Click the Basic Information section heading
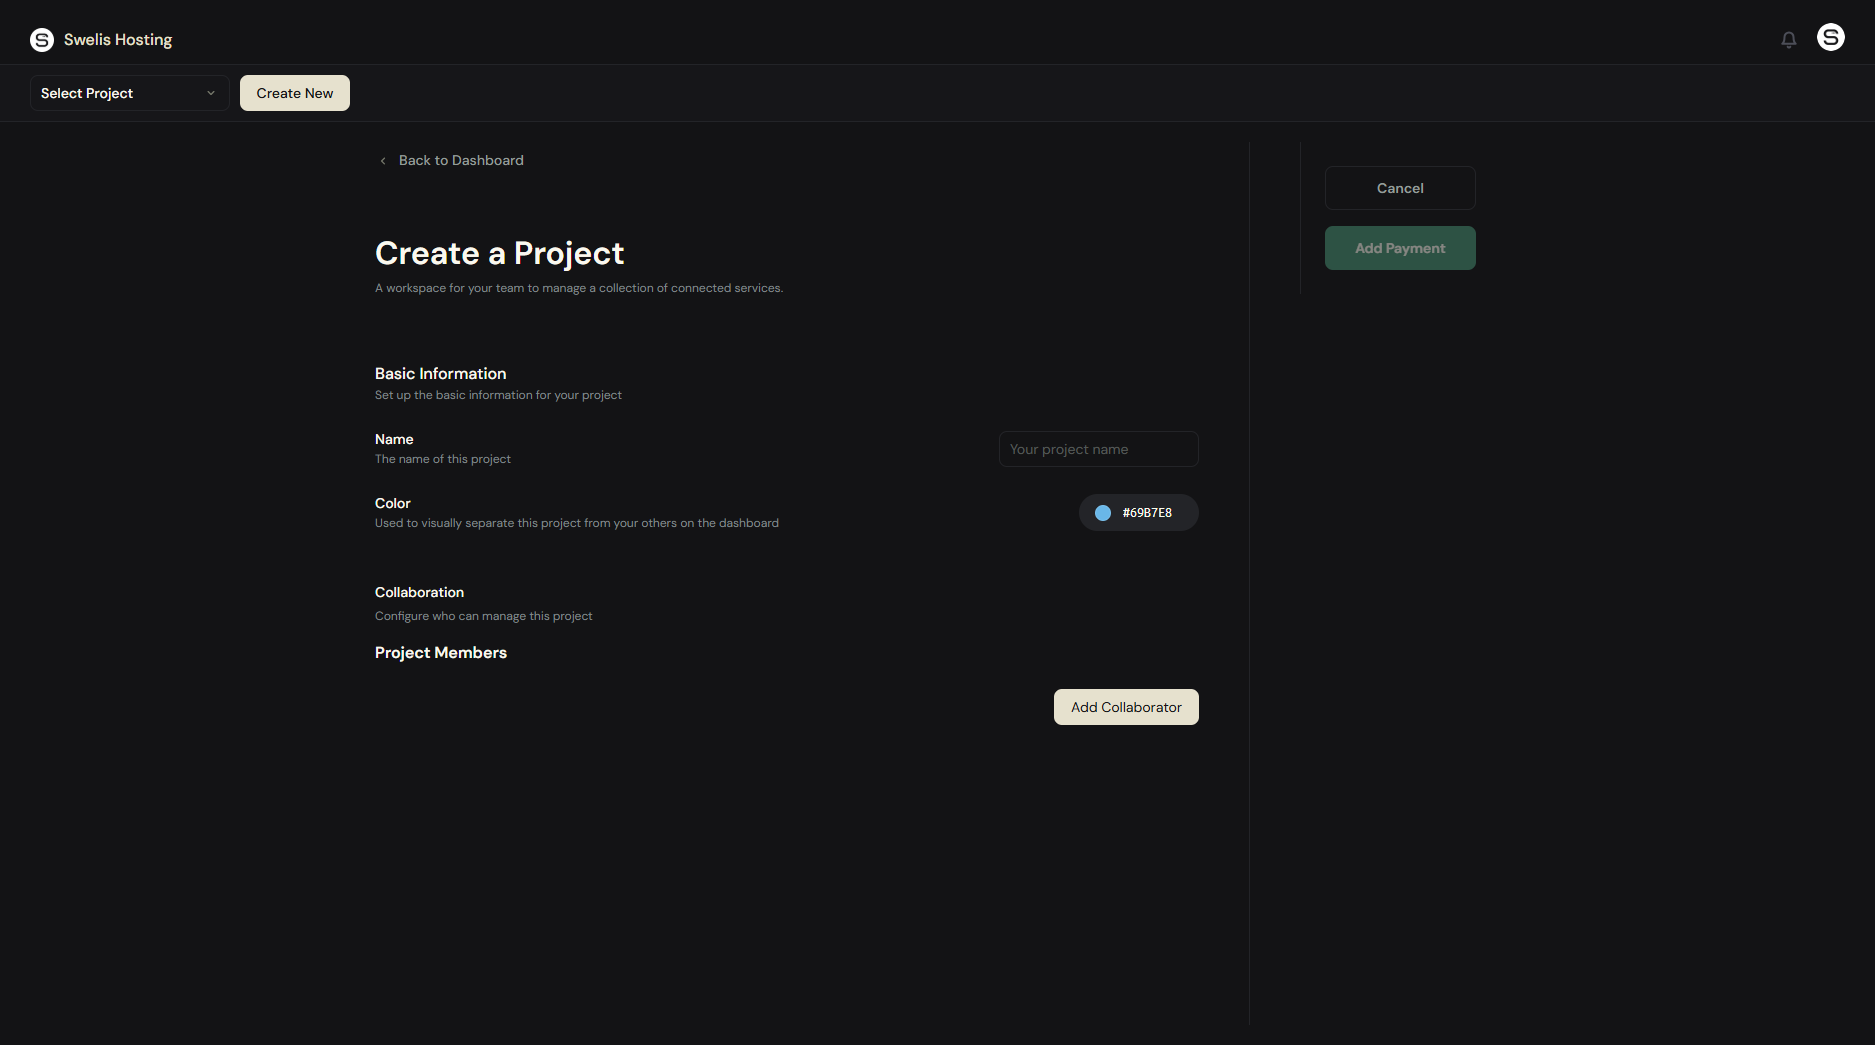 coord(440,374)
